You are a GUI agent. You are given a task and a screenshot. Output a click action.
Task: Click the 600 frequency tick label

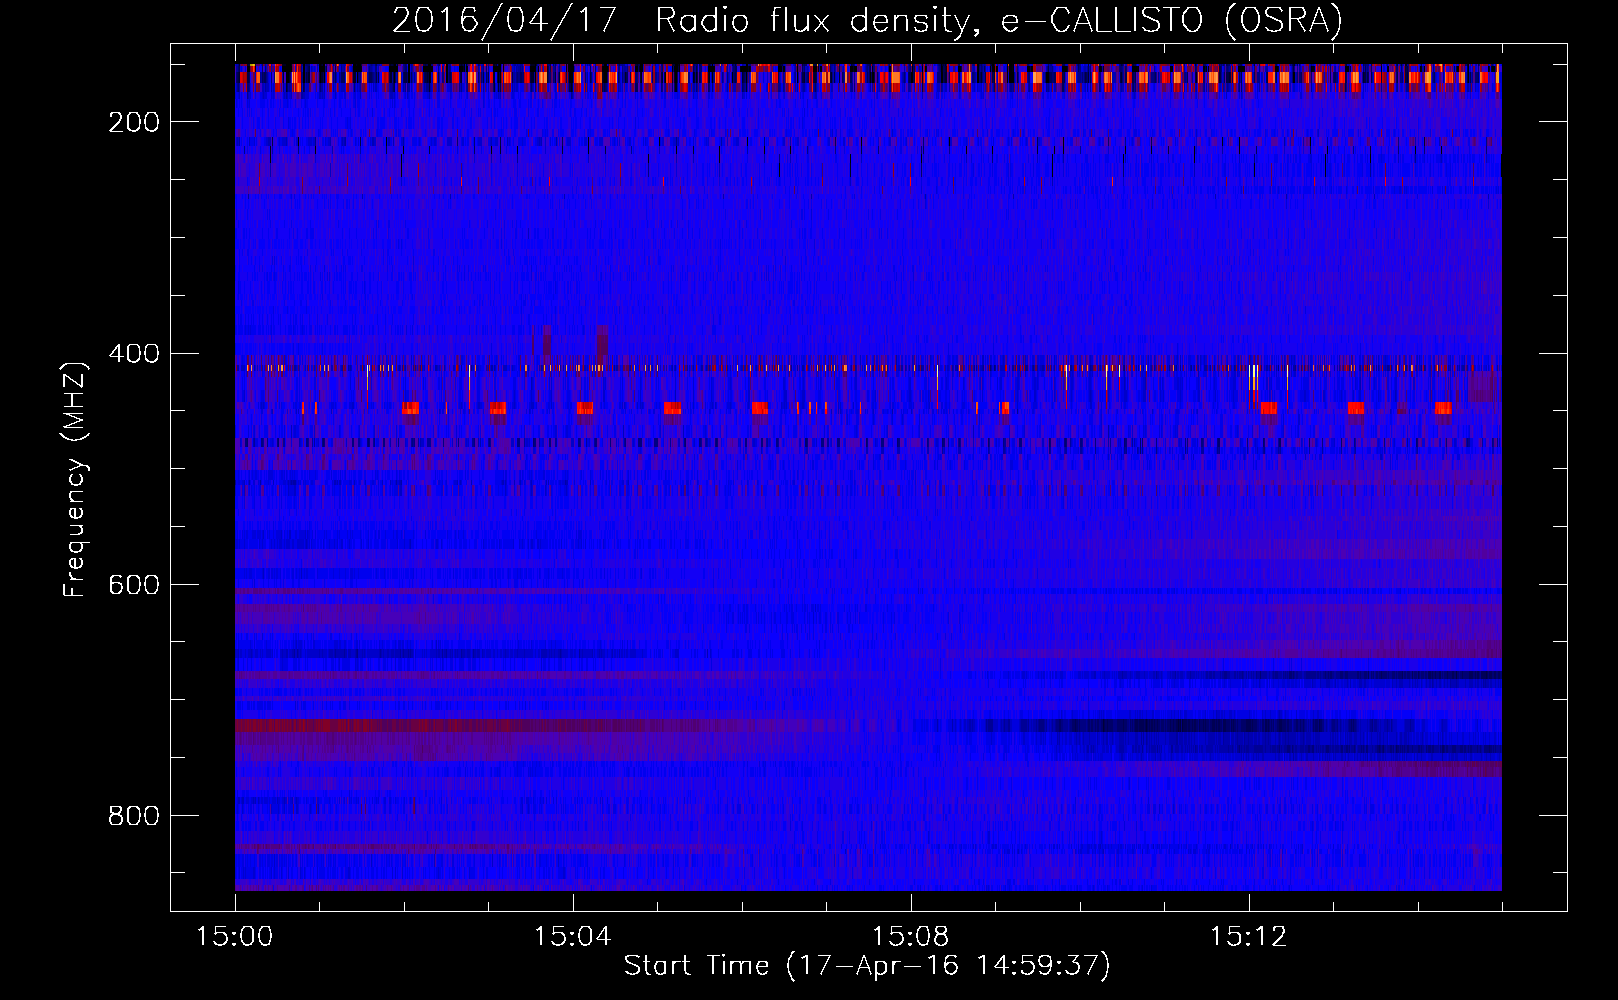[134, 585]
